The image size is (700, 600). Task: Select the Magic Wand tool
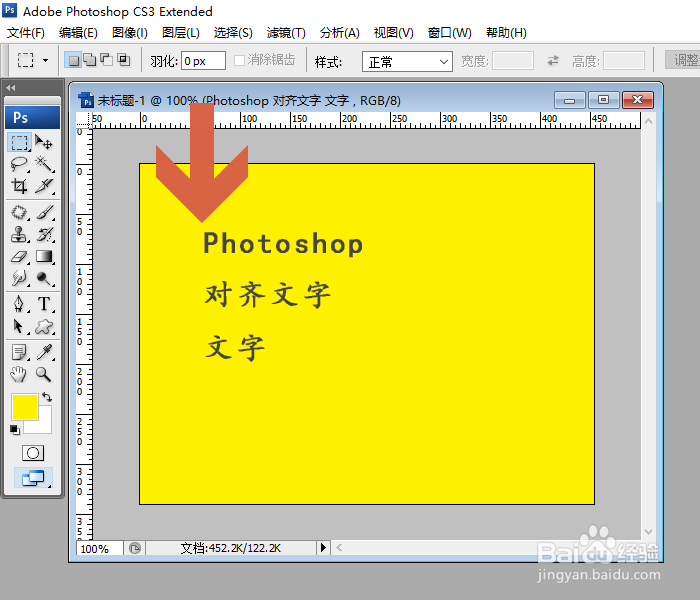(x=44, y=164)
